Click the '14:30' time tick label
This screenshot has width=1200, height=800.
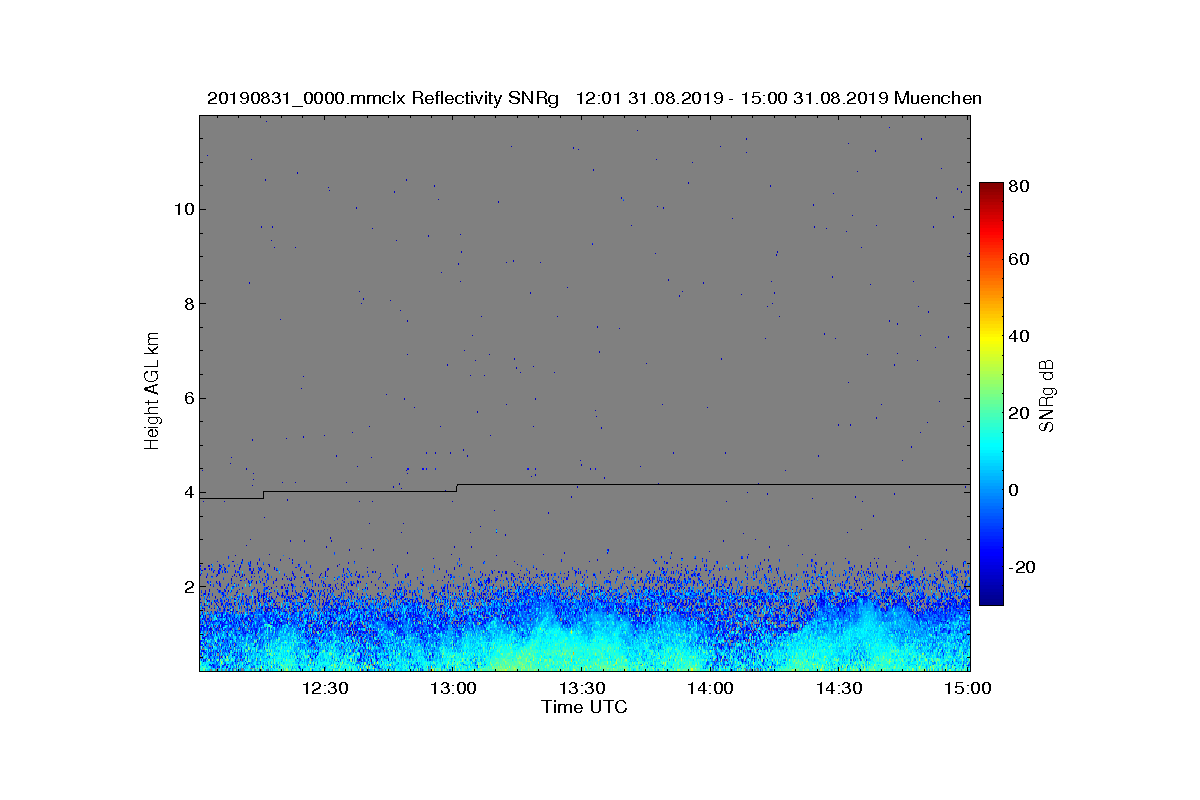click(840, 689)
